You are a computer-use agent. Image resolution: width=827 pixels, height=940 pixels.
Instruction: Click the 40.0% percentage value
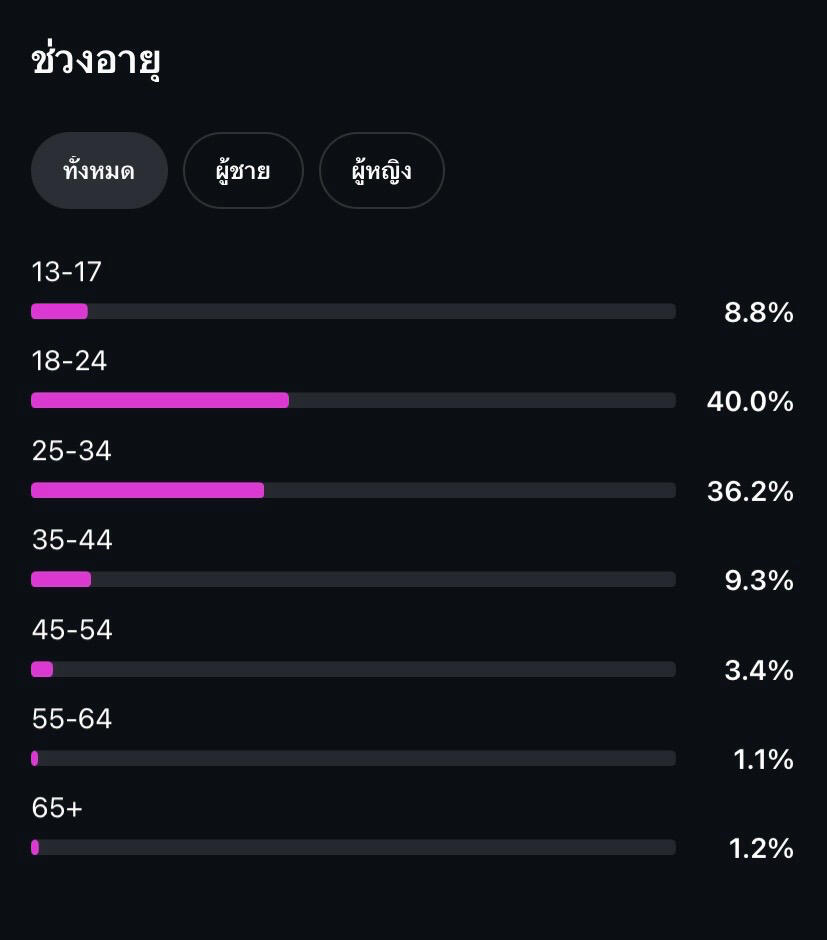750,402
